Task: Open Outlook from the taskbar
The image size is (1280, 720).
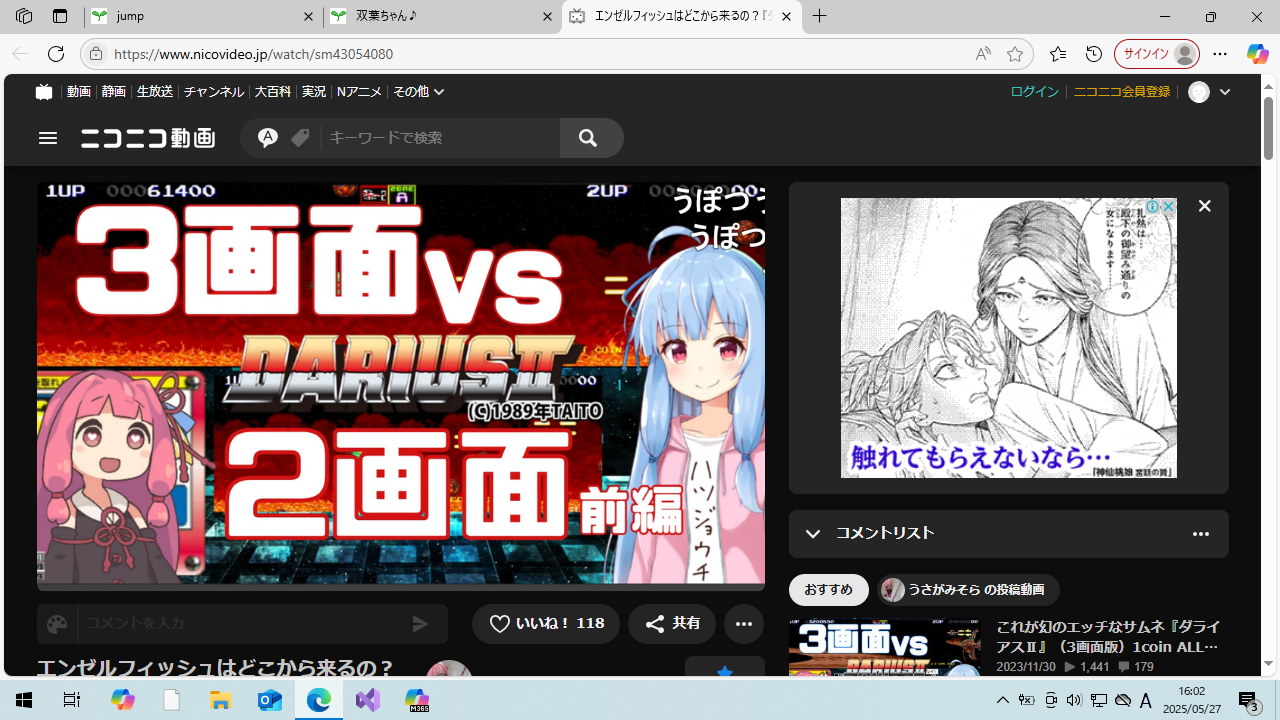Action: (x=270, y=700)
